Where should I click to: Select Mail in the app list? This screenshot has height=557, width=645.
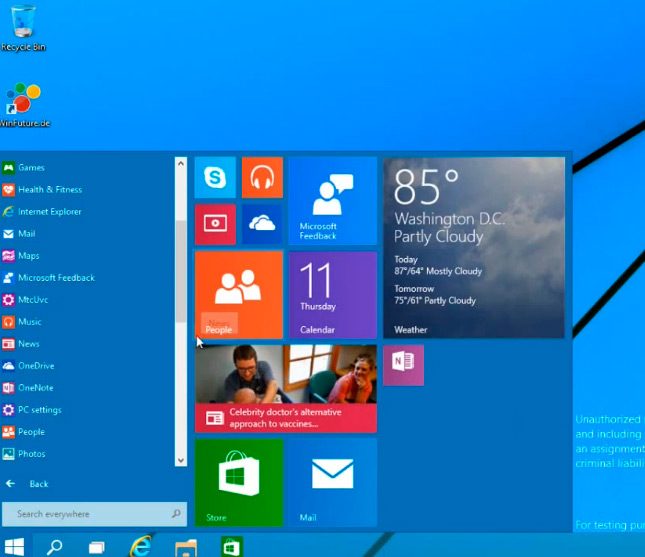[87, 234]
